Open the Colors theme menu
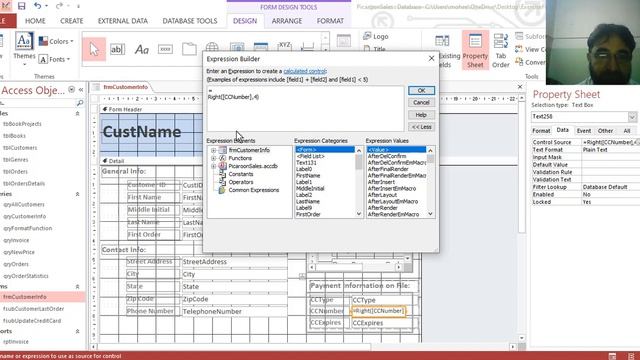640x360 pixels. click(56, 41)
